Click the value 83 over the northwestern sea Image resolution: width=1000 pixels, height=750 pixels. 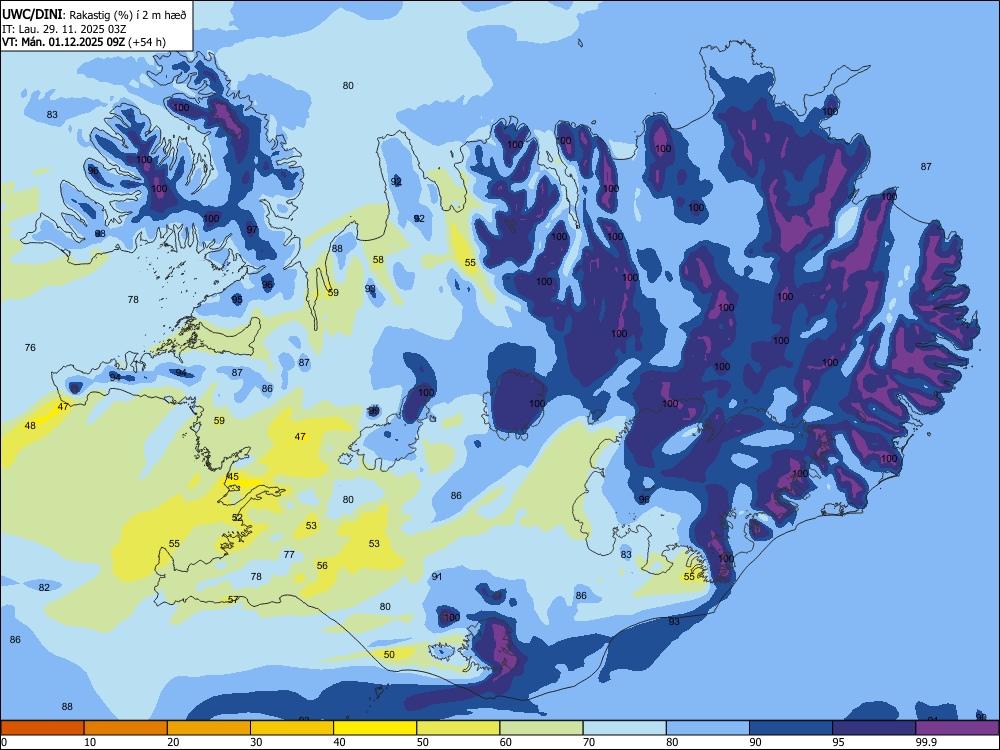coord(52,115)
